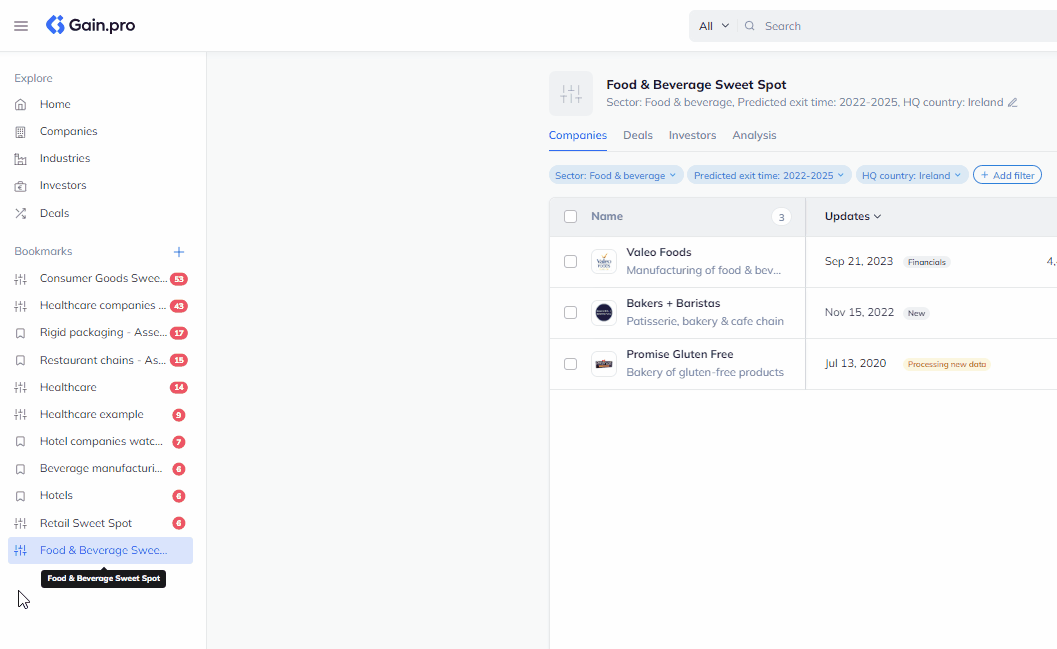1057x649 pixels.
Task: Click filter icon beside Retail Sweet Spot
Action: click(x=20, y=523)
